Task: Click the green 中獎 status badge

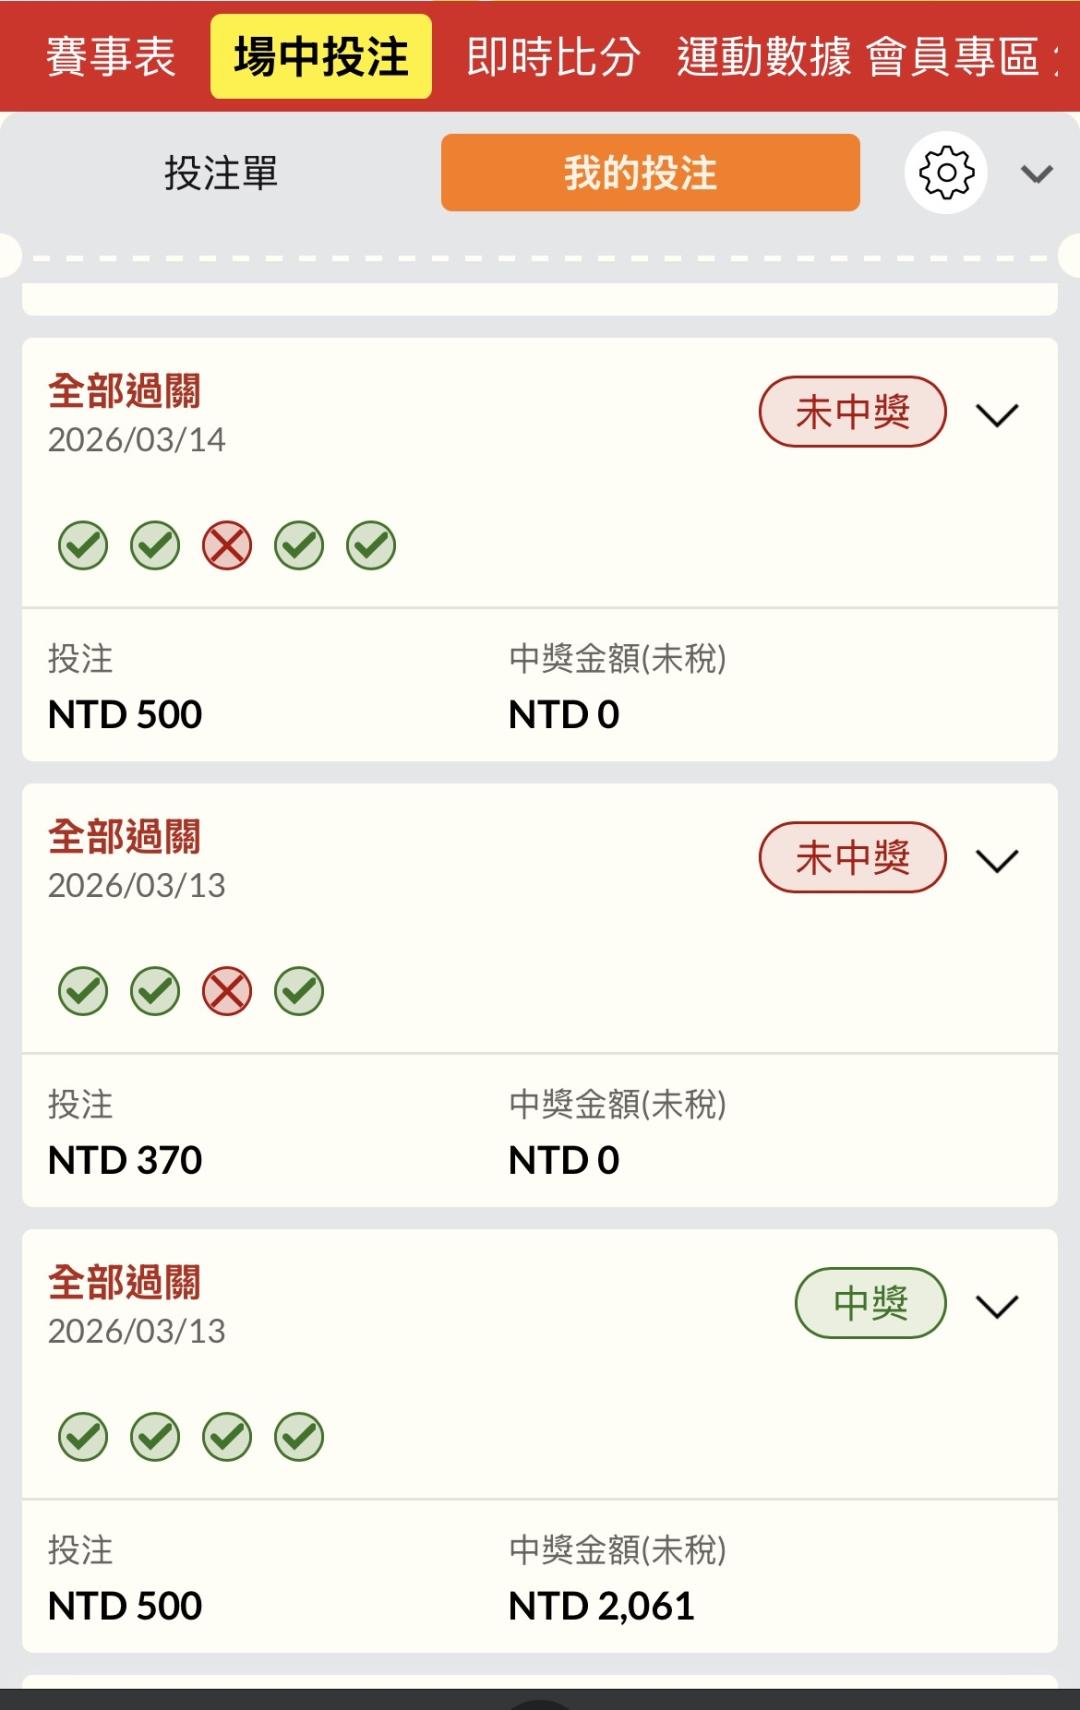Action: (870, 1303)
